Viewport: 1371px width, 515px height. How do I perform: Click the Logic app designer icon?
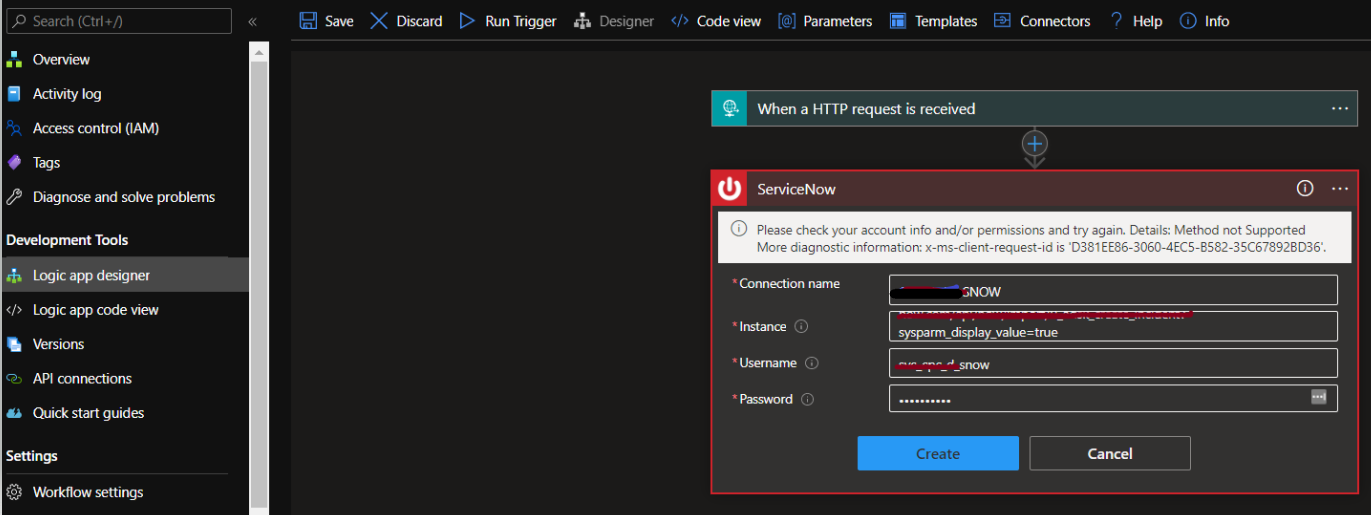14,275
